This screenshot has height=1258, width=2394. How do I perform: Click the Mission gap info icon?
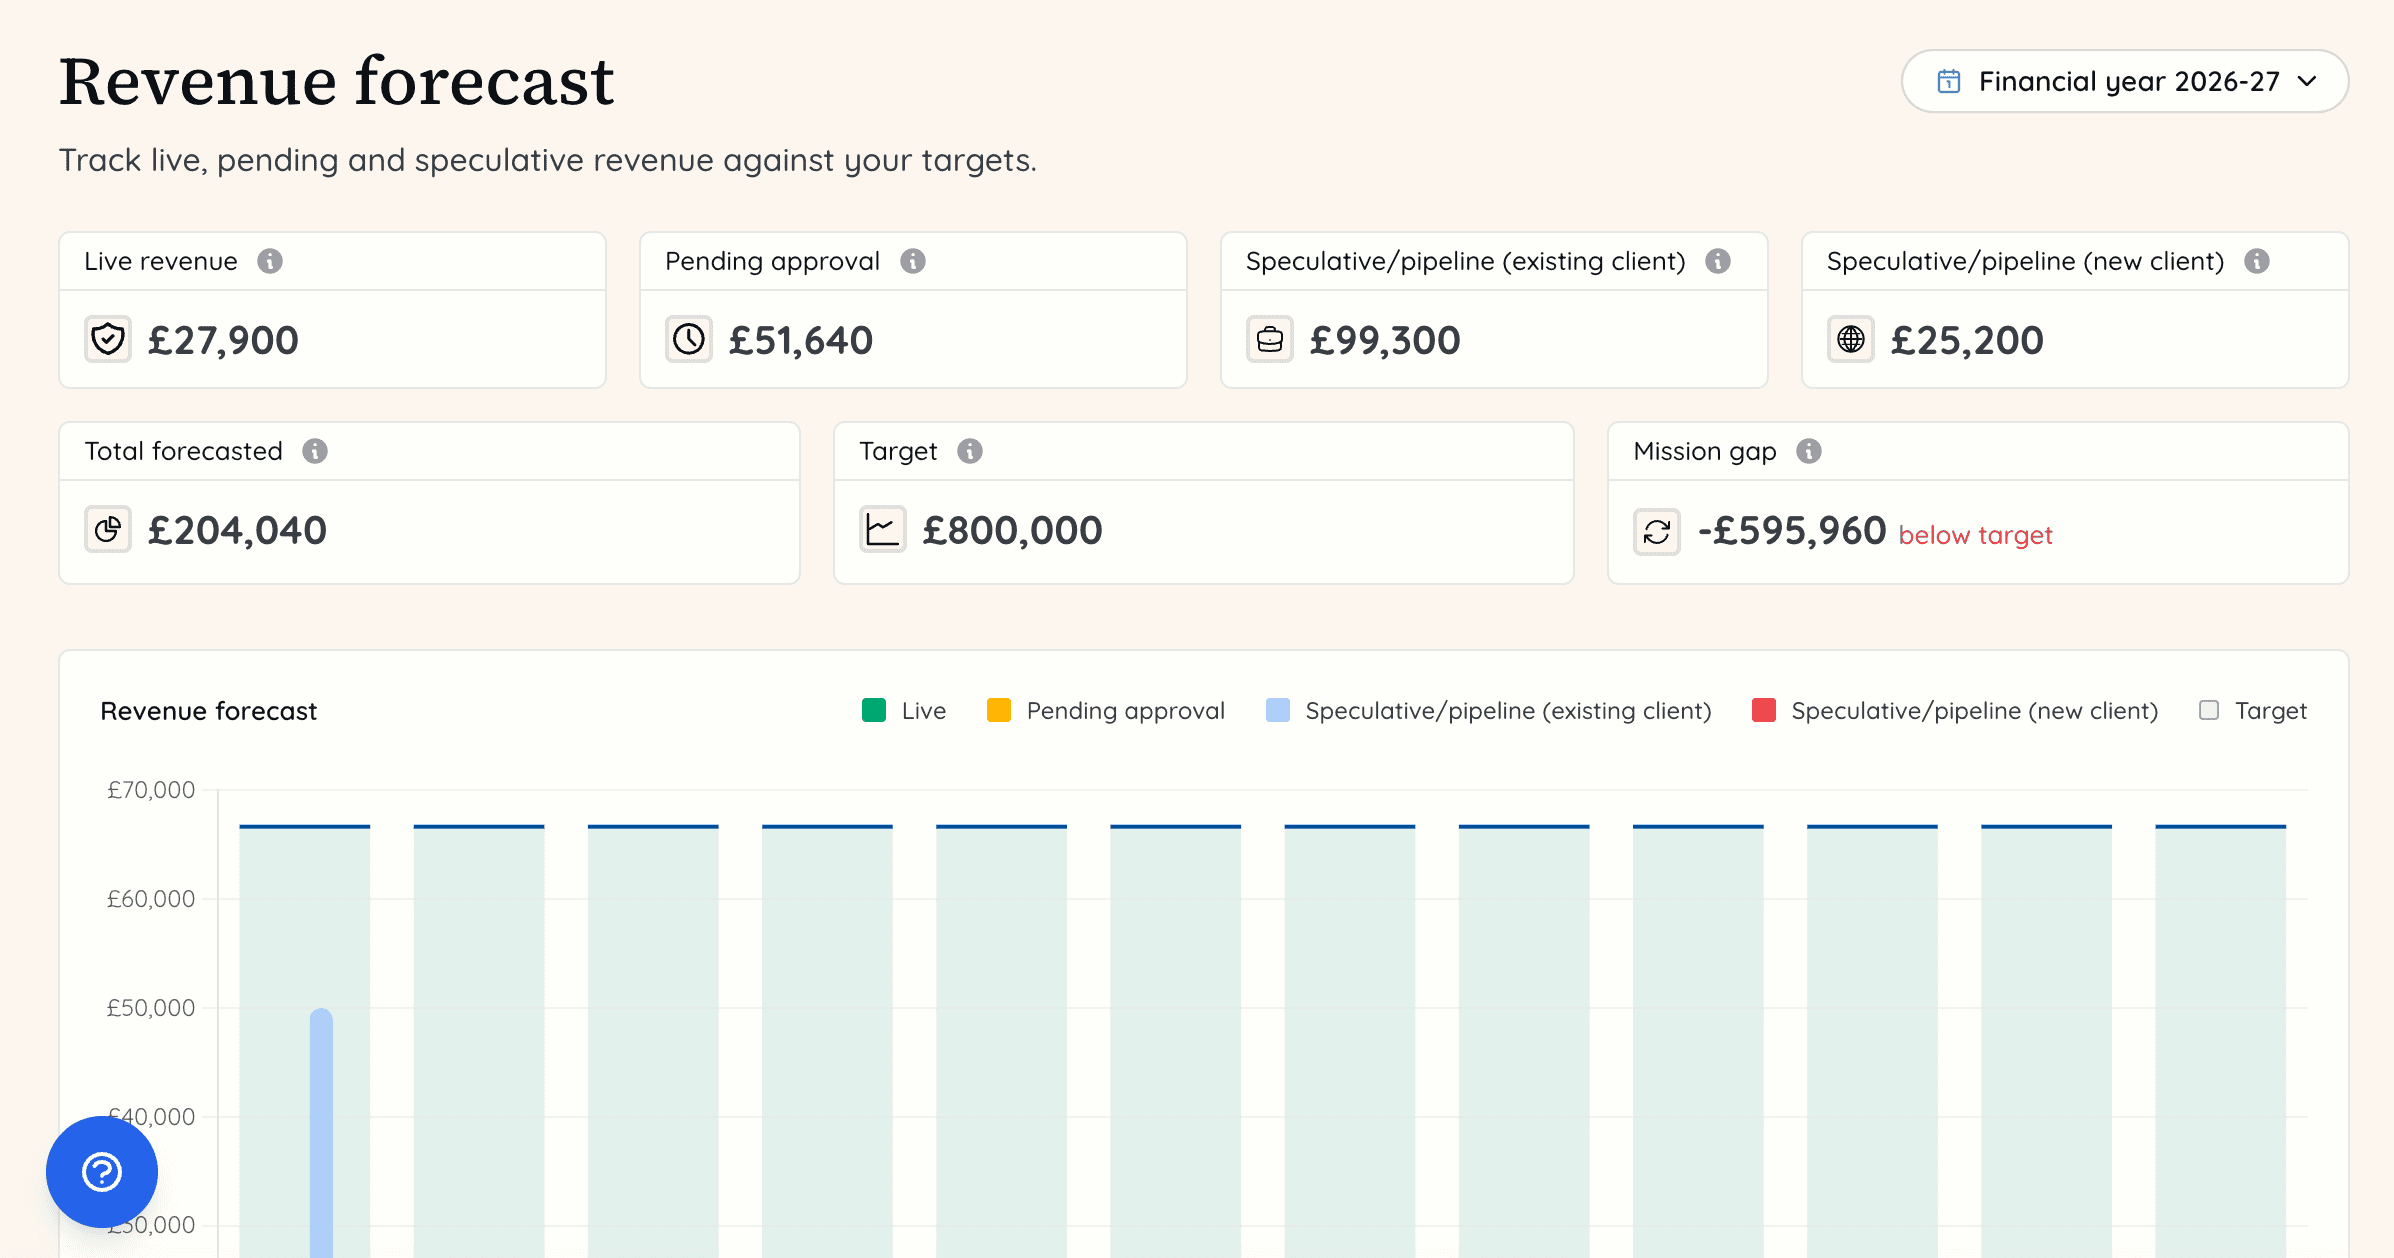click(1809, 451)
